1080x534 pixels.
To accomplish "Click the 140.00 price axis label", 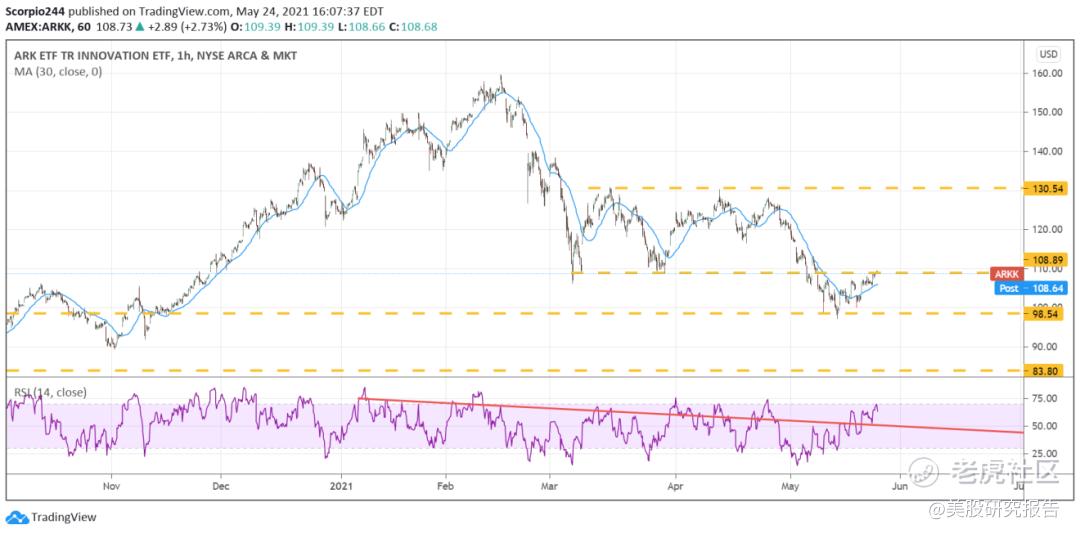I will coord(1046,151).
